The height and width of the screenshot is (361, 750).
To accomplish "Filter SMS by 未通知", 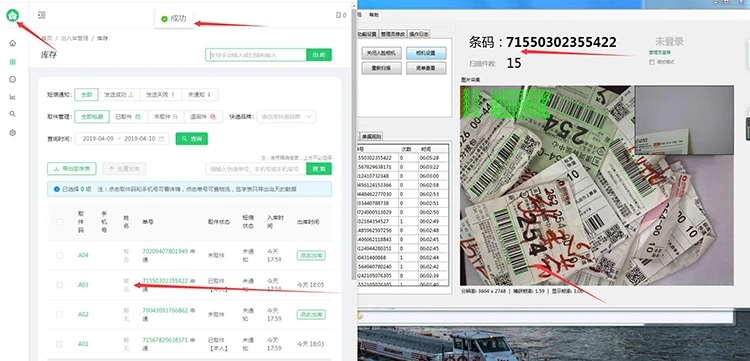I will 199,95.
